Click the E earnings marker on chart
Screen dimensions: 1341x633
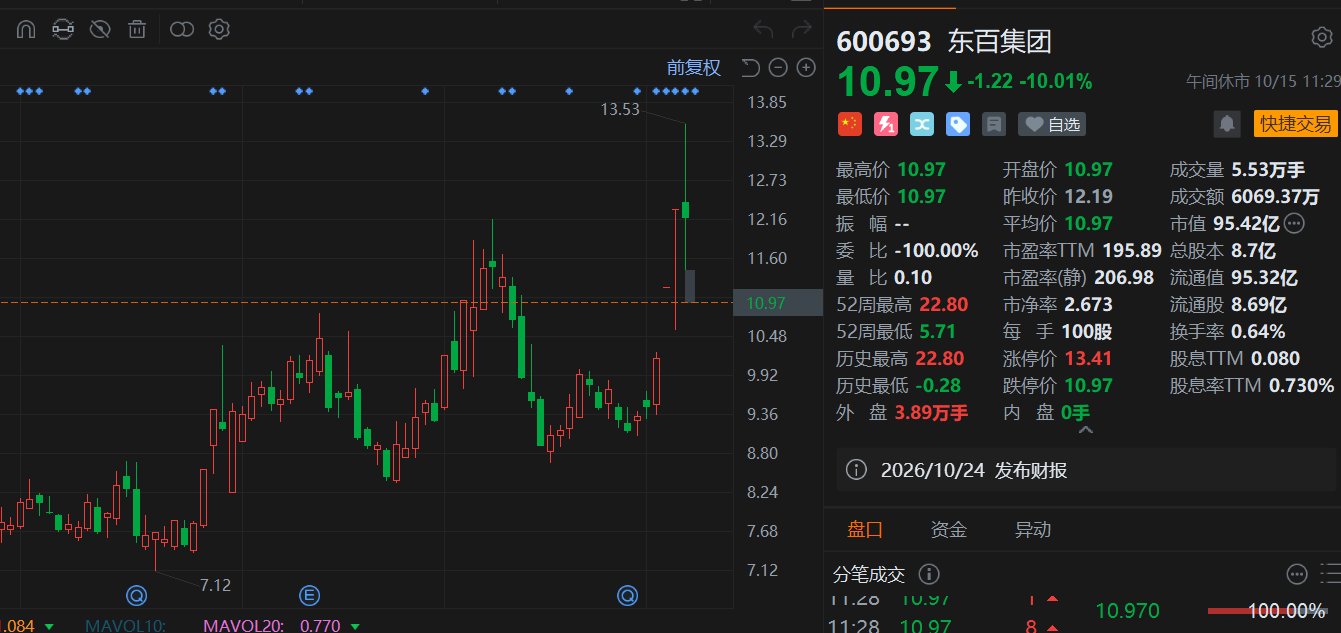[x=309, y=597]
